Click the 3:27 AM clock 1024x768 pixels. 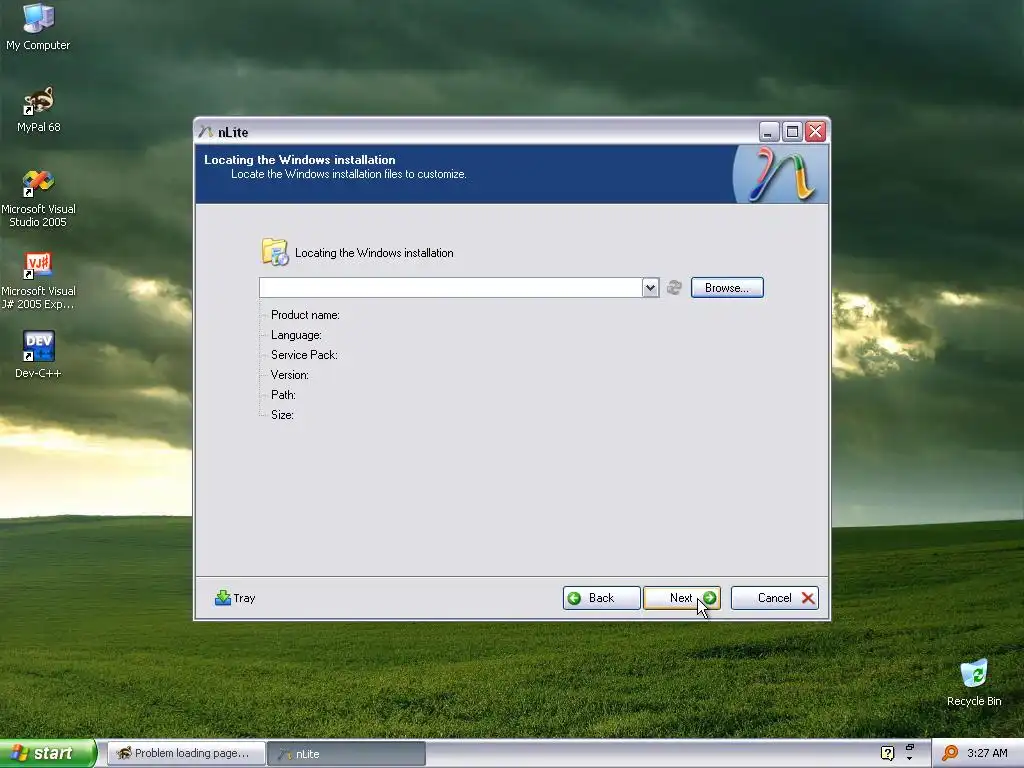coord(987,753)
